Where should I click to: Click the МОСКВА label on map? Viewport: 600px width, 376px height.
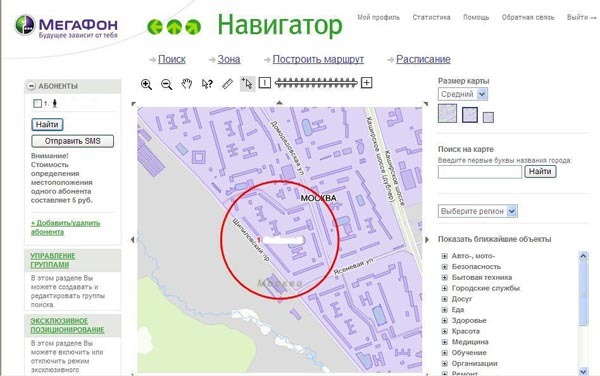click(x=318, y=198)
